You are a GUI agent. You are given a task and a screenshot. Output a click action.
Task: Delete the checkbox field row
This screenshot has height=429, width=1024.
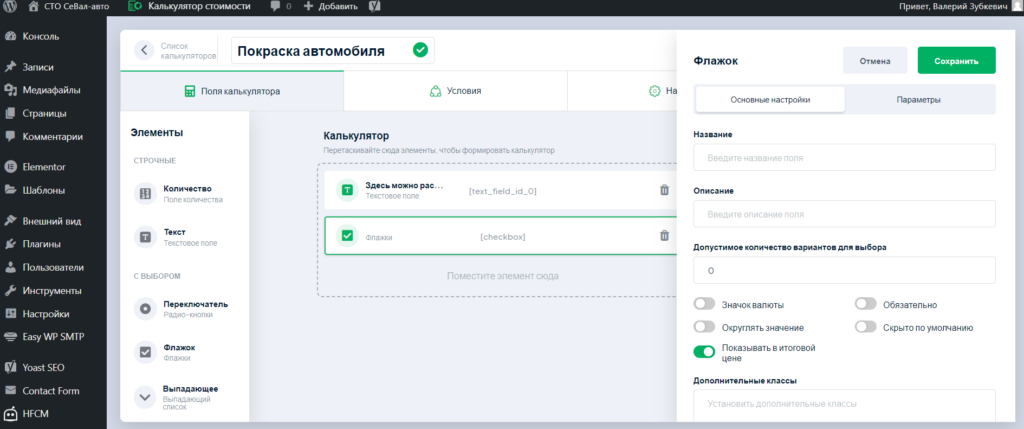pos(664,236)
